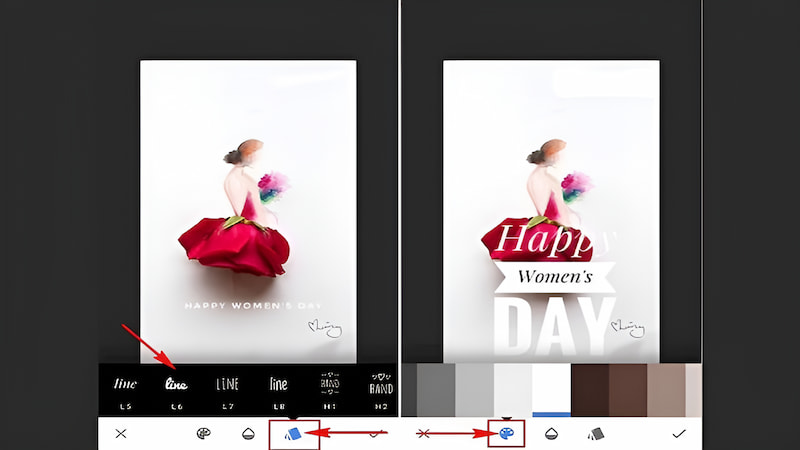
Task: Tap the Women's banner text on right photo
Action: [555, 277]
